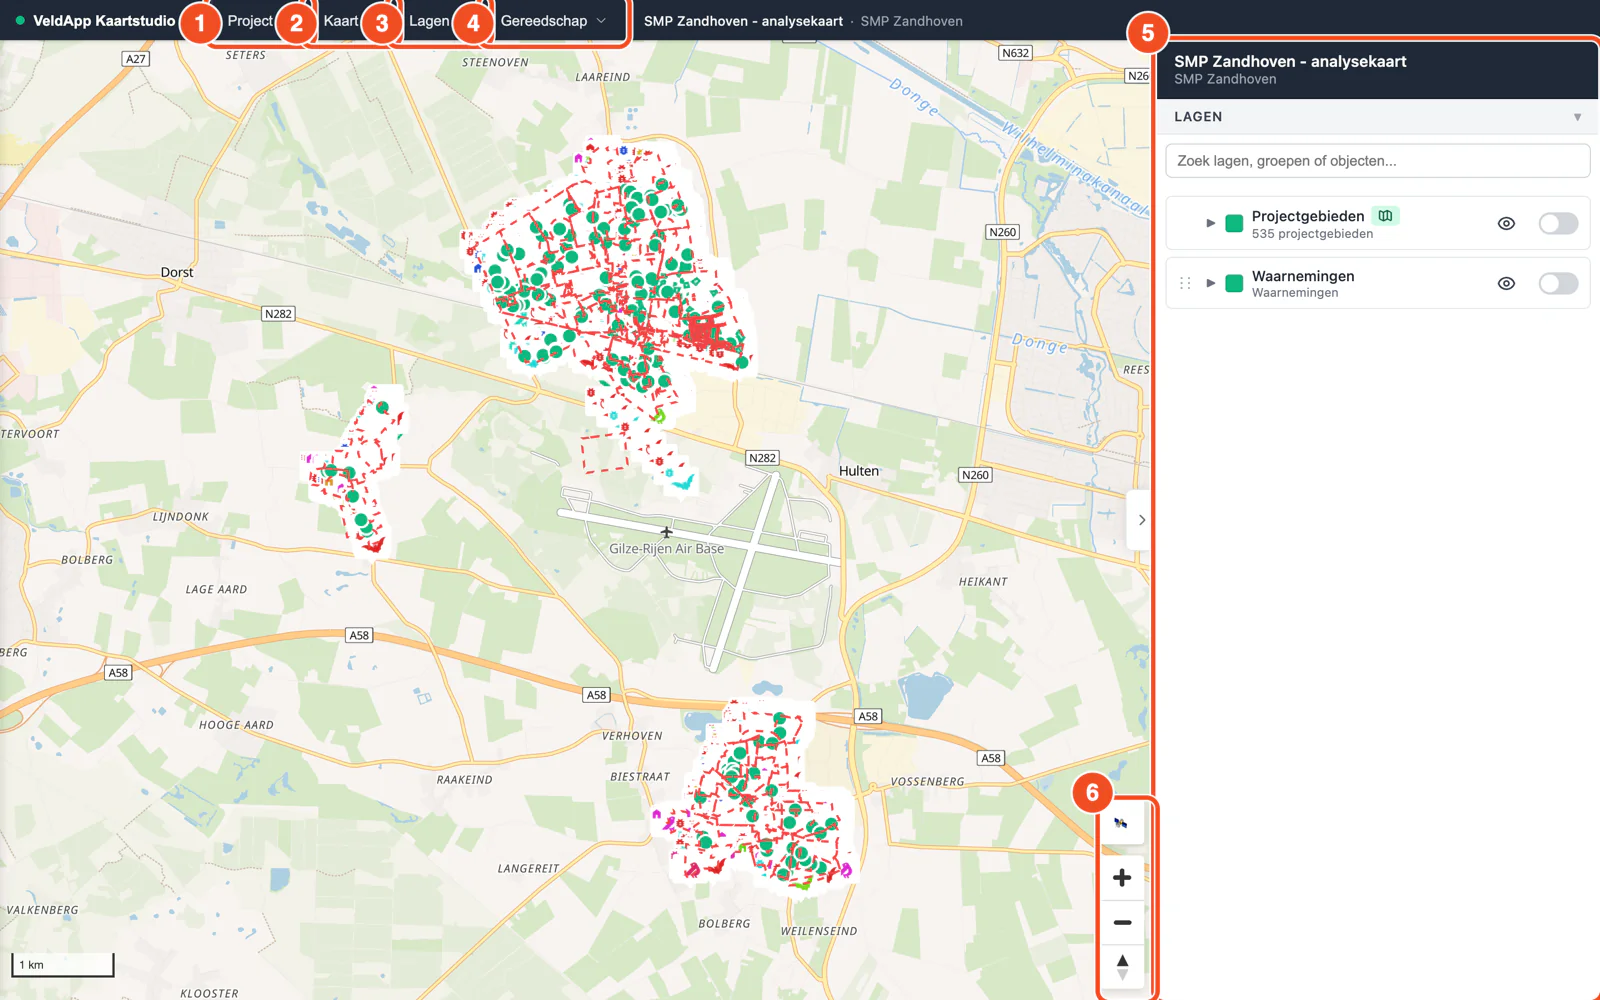Image resolution: width=1600 pixels, height=1000 pixels.
Task: Click VeldApp Kaartstudio title
Action: (x=104, y=21)
